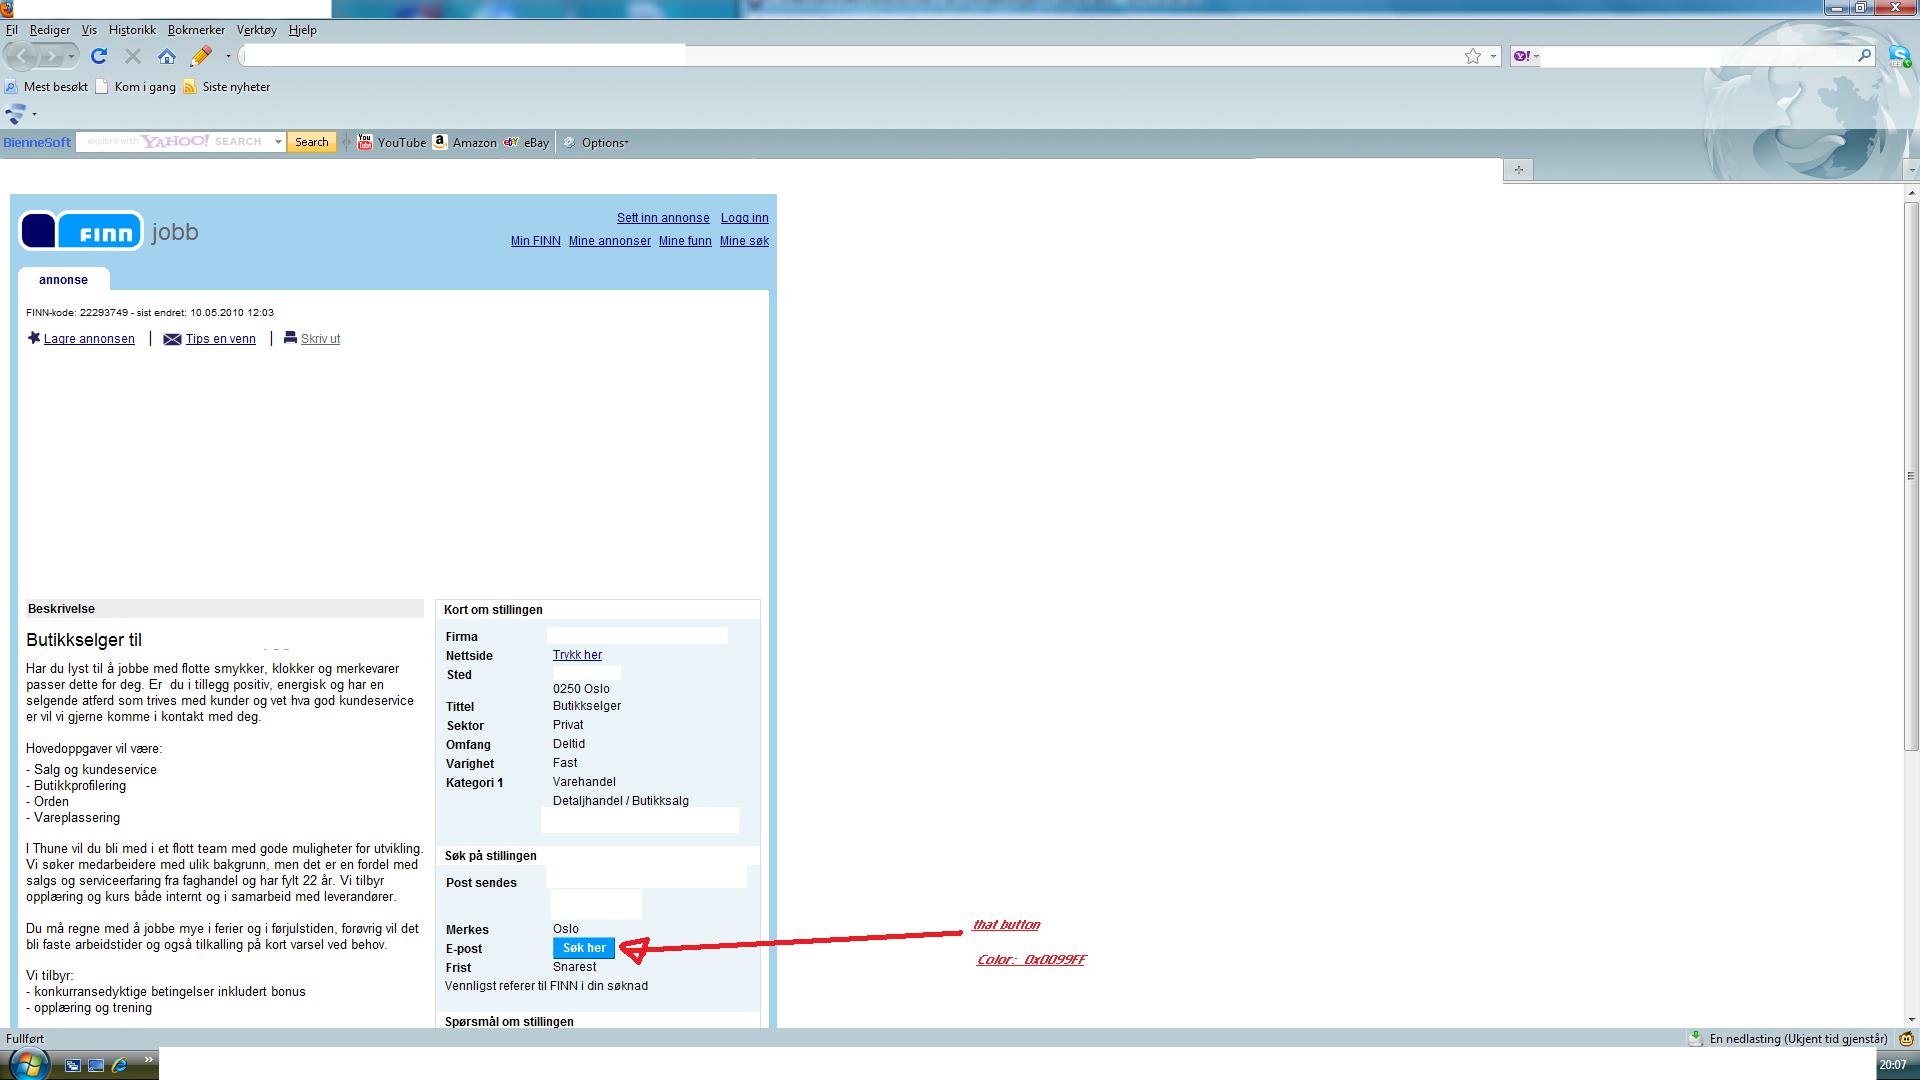Open the Verktøy menu
Image resolution: width=1920 pixels, height=1080 pixels.
pyautogui.click(x=257, y=30)
